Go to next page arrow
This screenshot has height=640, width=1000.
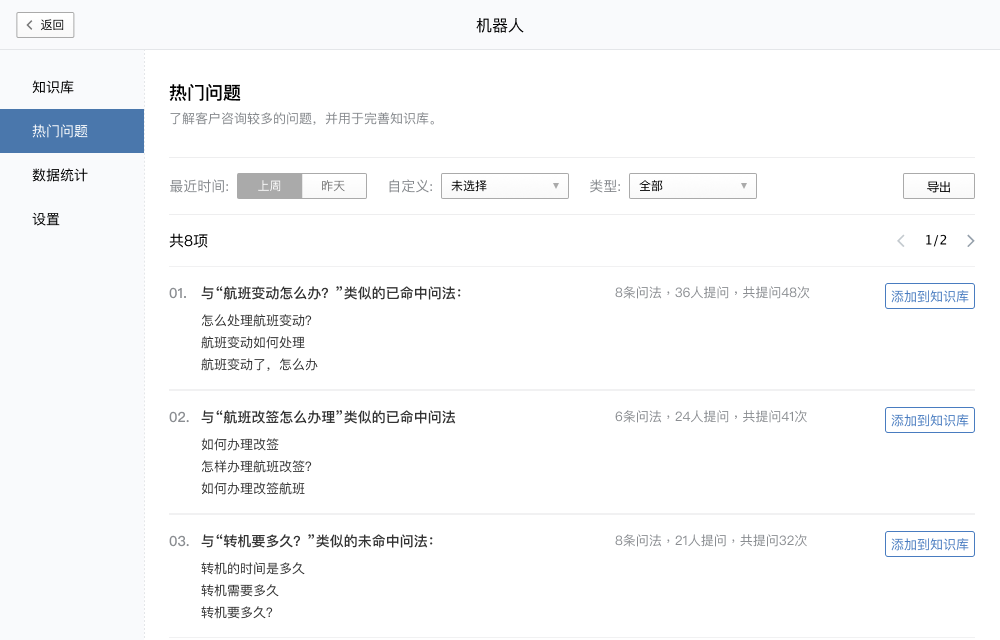pos(970,241)
